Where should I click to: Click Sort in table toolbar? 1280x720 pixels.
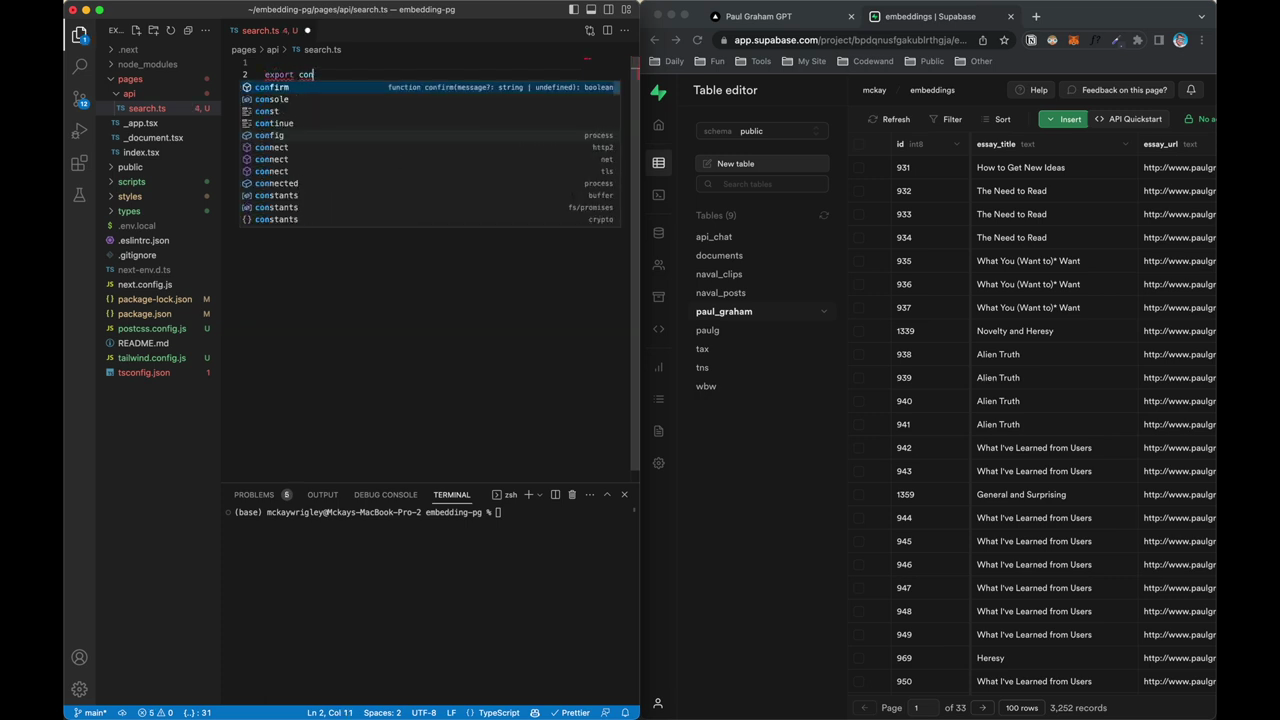coord(996,119)
